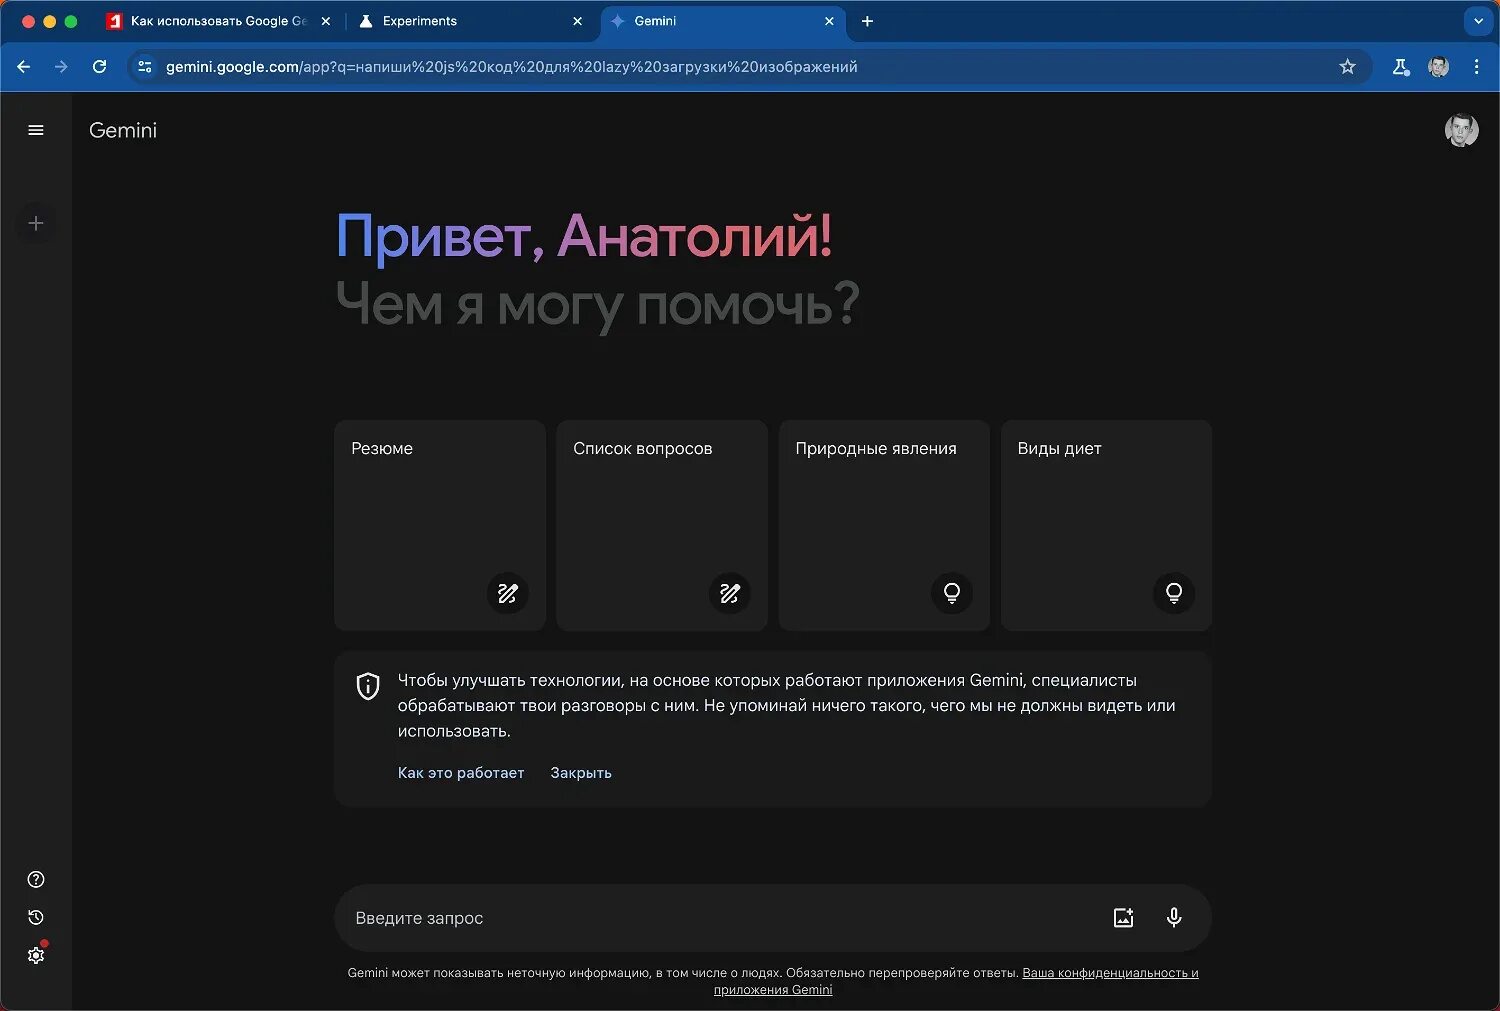Go forward with browser forward arrow
This screenshot has height=1011, width=1500.
click(62, 67)
